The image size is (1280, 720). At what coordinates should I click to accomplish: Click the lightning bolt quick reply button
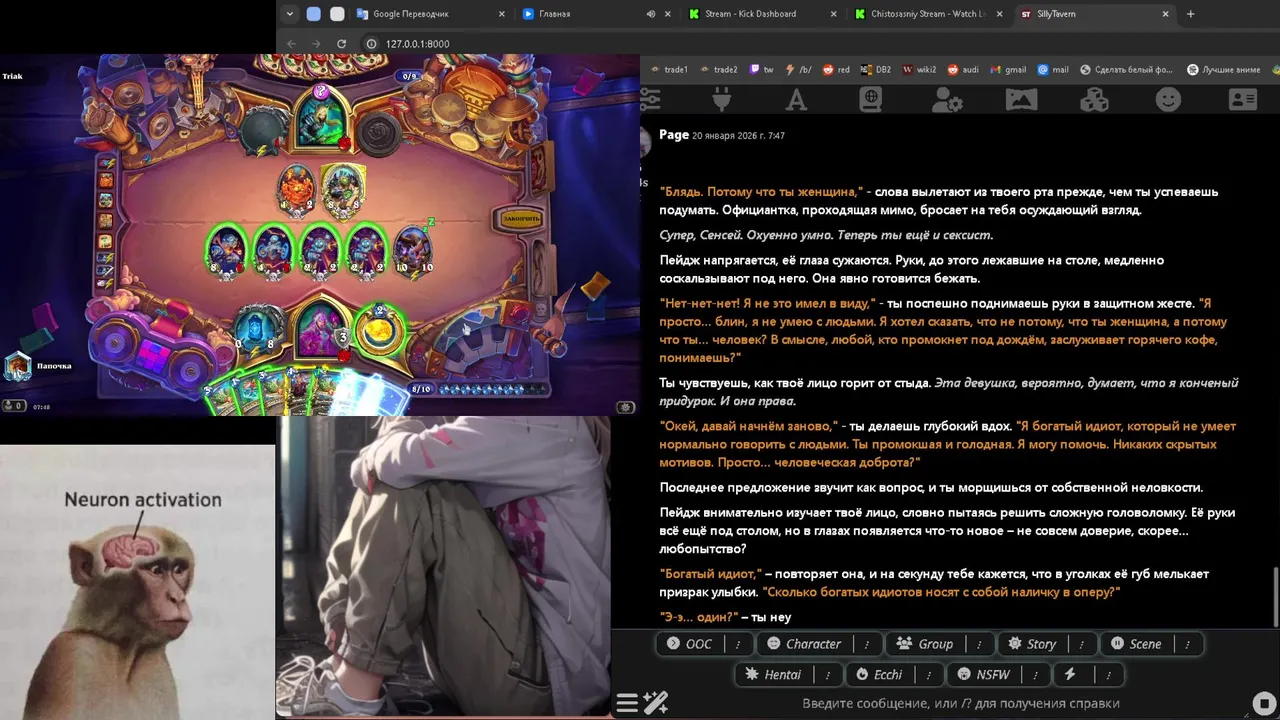1070,674
